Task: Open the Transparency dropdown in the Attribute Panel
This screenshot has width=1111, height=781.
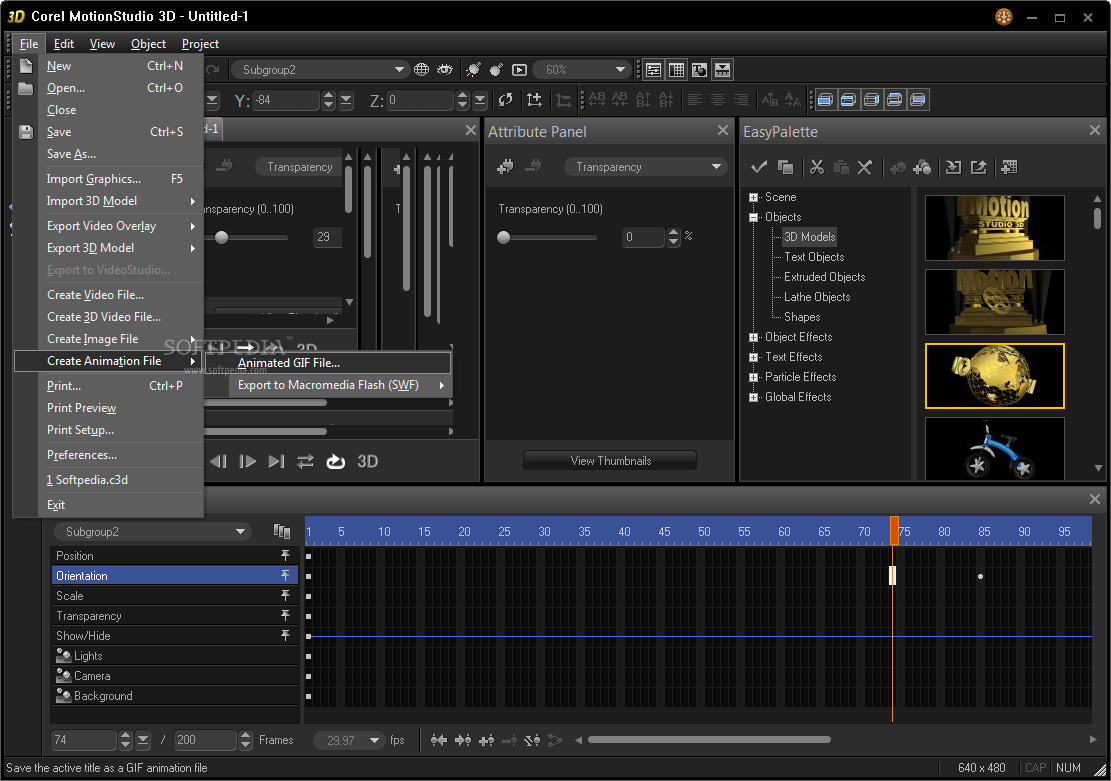Action: point(716,167)
